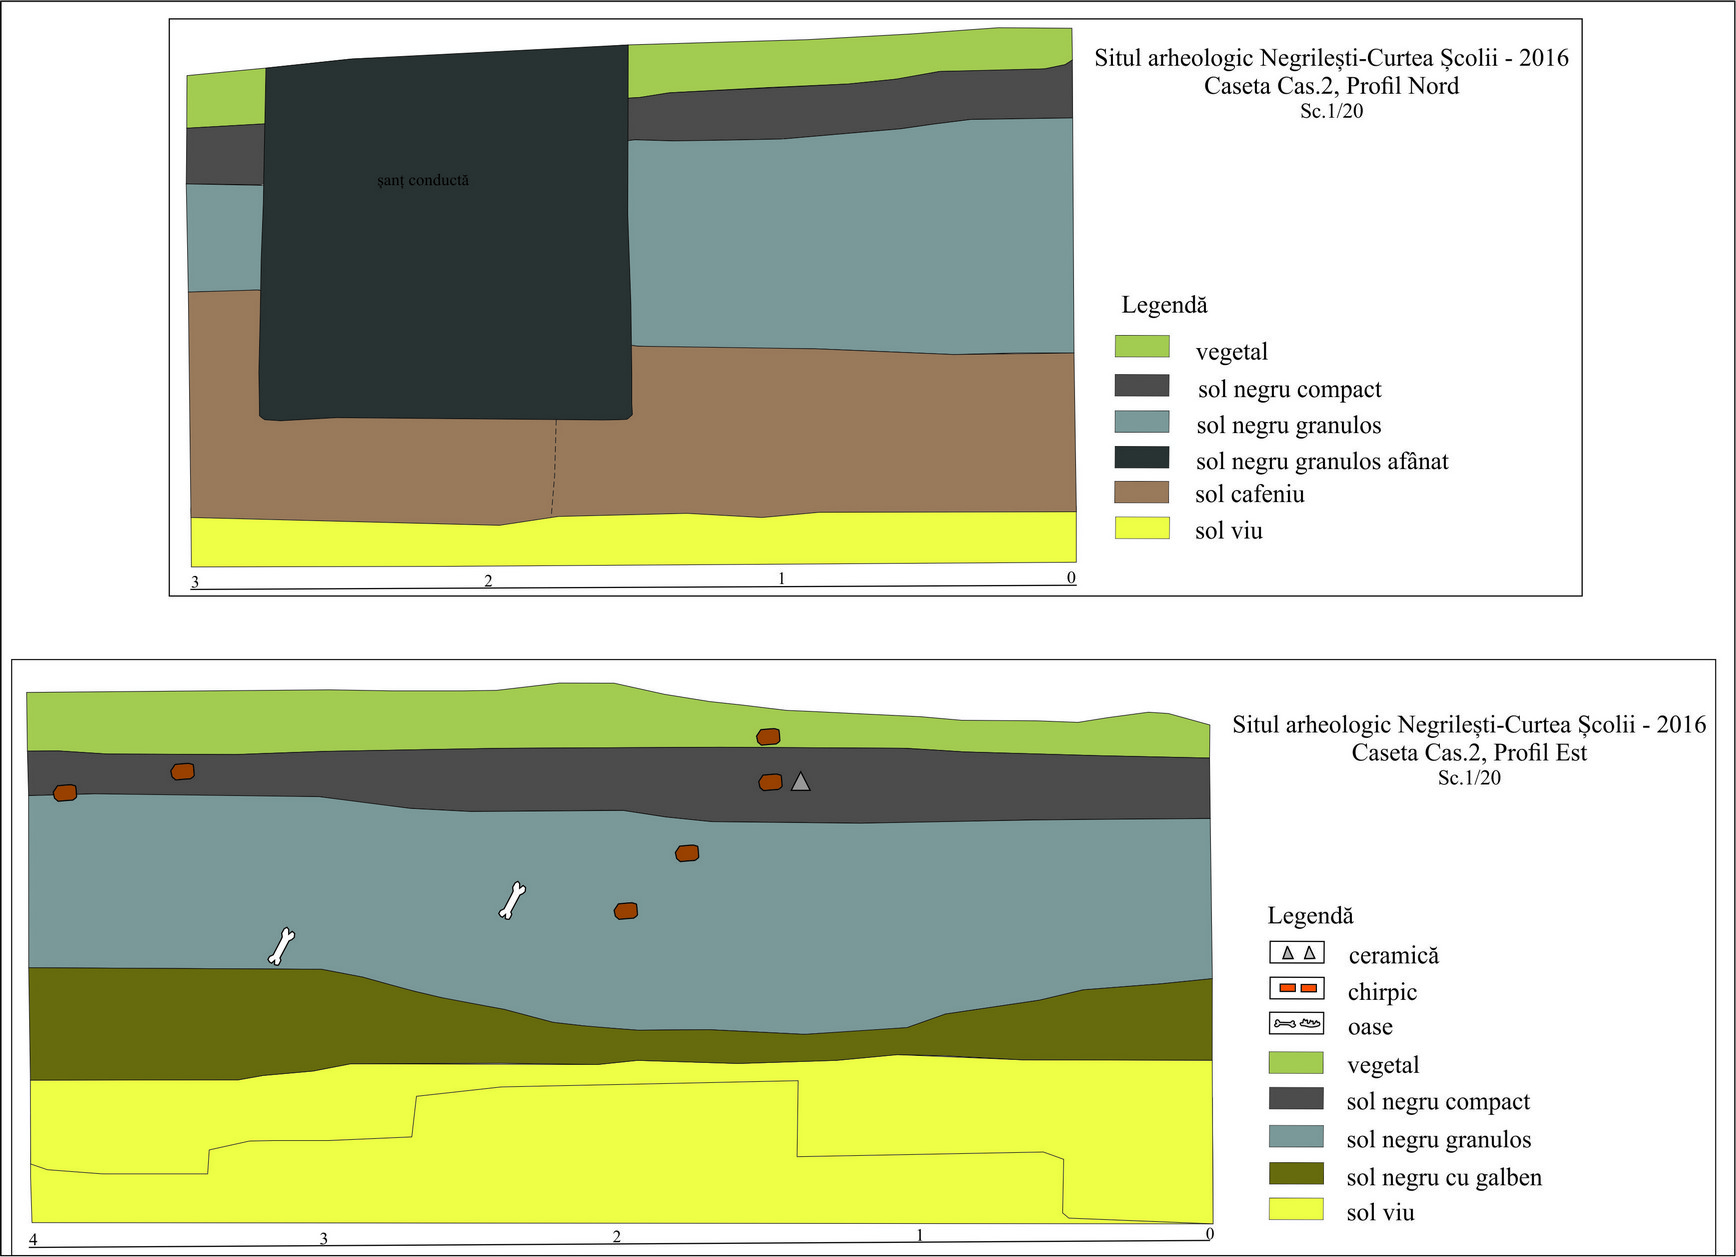The image size is (1736, 1257).
Task: Click the lower-left bone in Profil Est
Action: coord(282,946)
